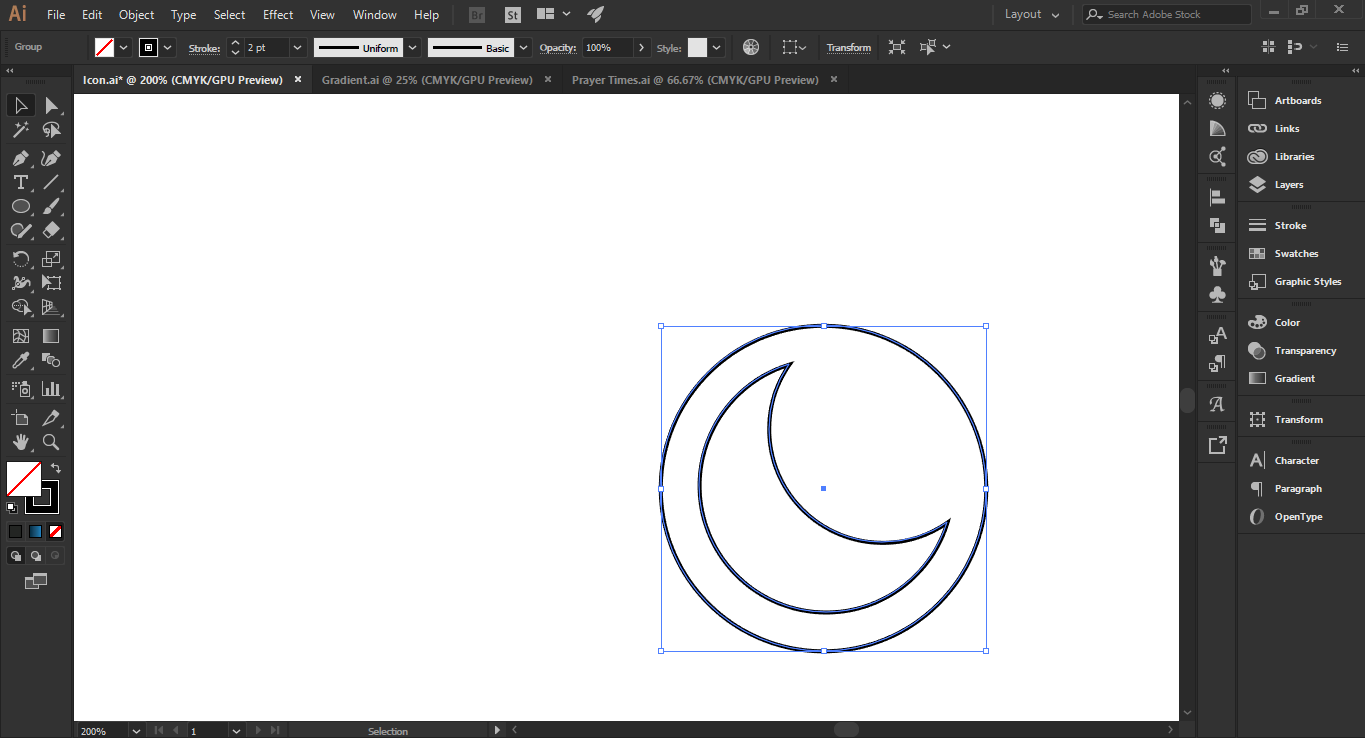Switch to the Prayer Times.ai document tab
Image resolution: width=1365 pixels, height=738 pixels.
pos(695,80)
